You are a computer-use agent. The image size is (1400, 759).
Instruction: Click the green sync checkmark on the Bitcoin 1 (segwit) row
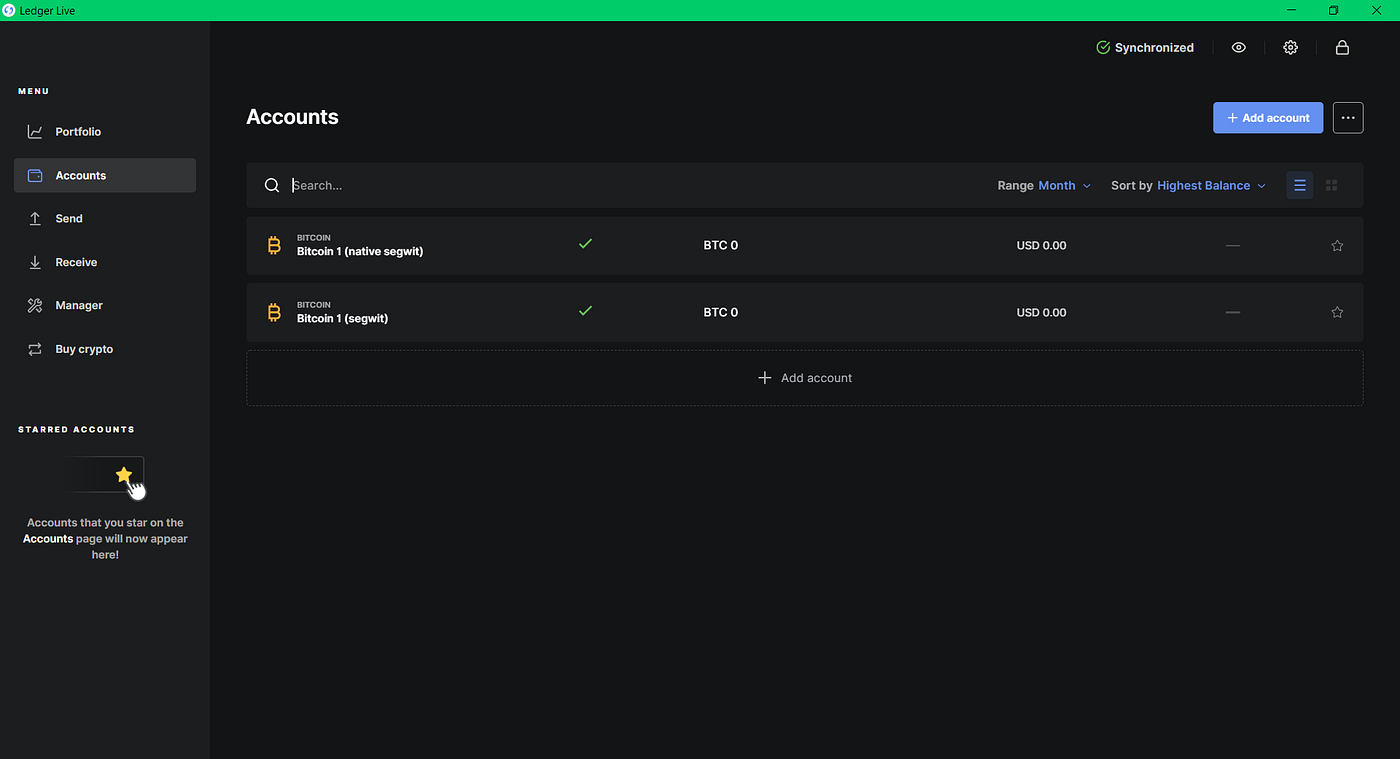pyautogui.click(x=586, y=310)
